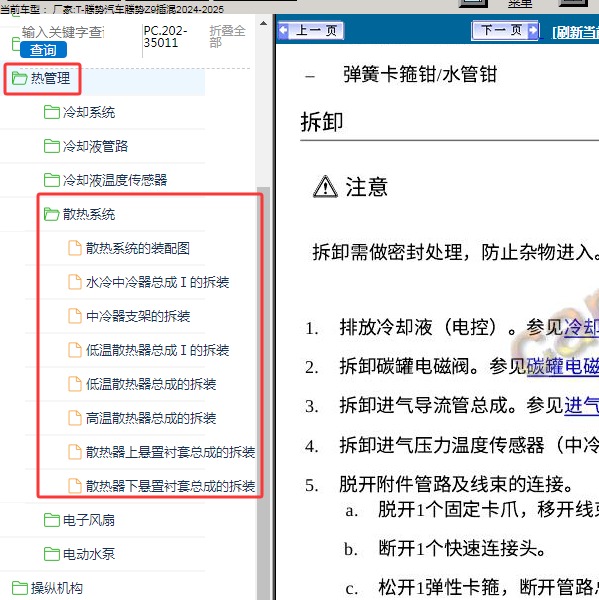
Task: Click document icon for 散热器上悬置衬套总成的拆装
Action: coord(75,452)
